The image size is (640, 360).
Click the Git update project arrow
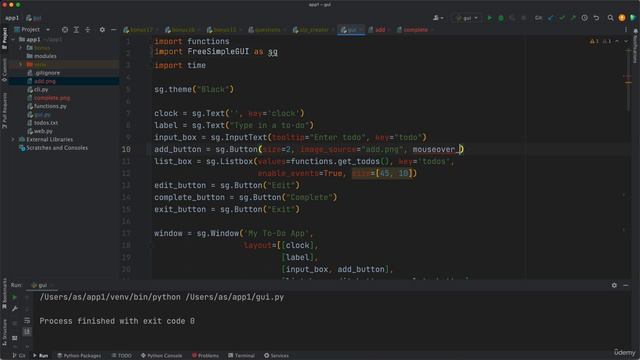point(551,18)
